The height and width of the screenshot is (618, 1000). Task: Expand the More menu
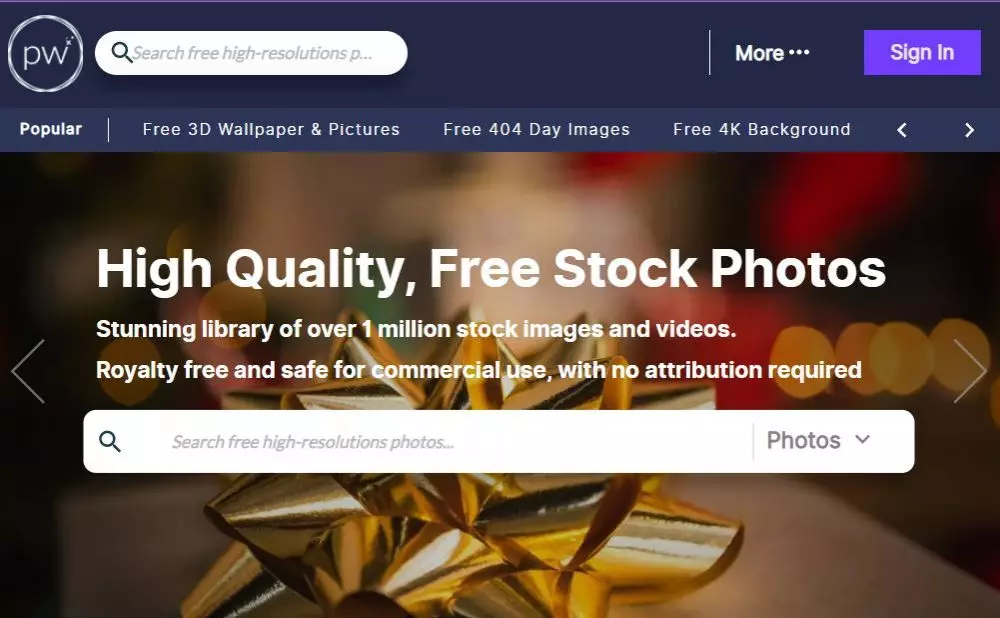coord(772,53)
